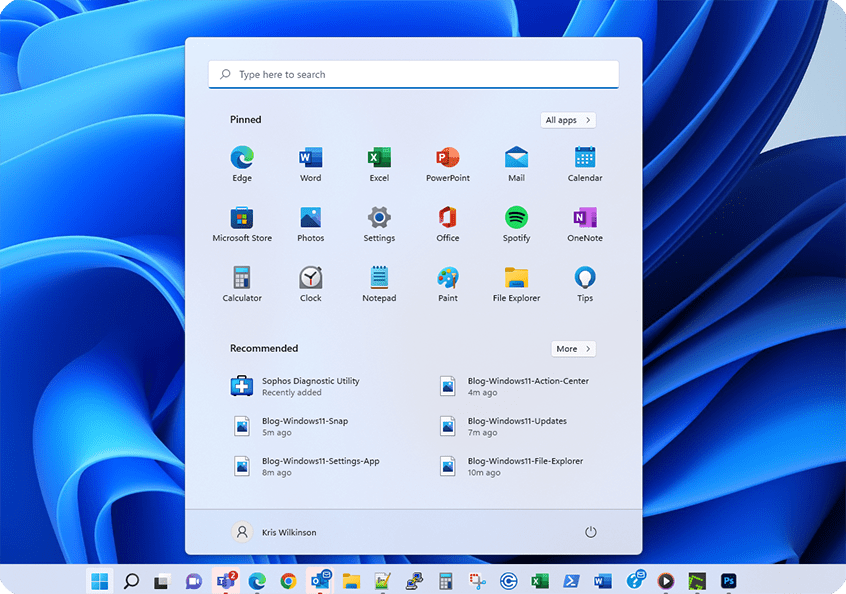The height and width of the screenshot is (594, 846).
Task: Click the Type here to search field
Action: (x=413, y=75)
